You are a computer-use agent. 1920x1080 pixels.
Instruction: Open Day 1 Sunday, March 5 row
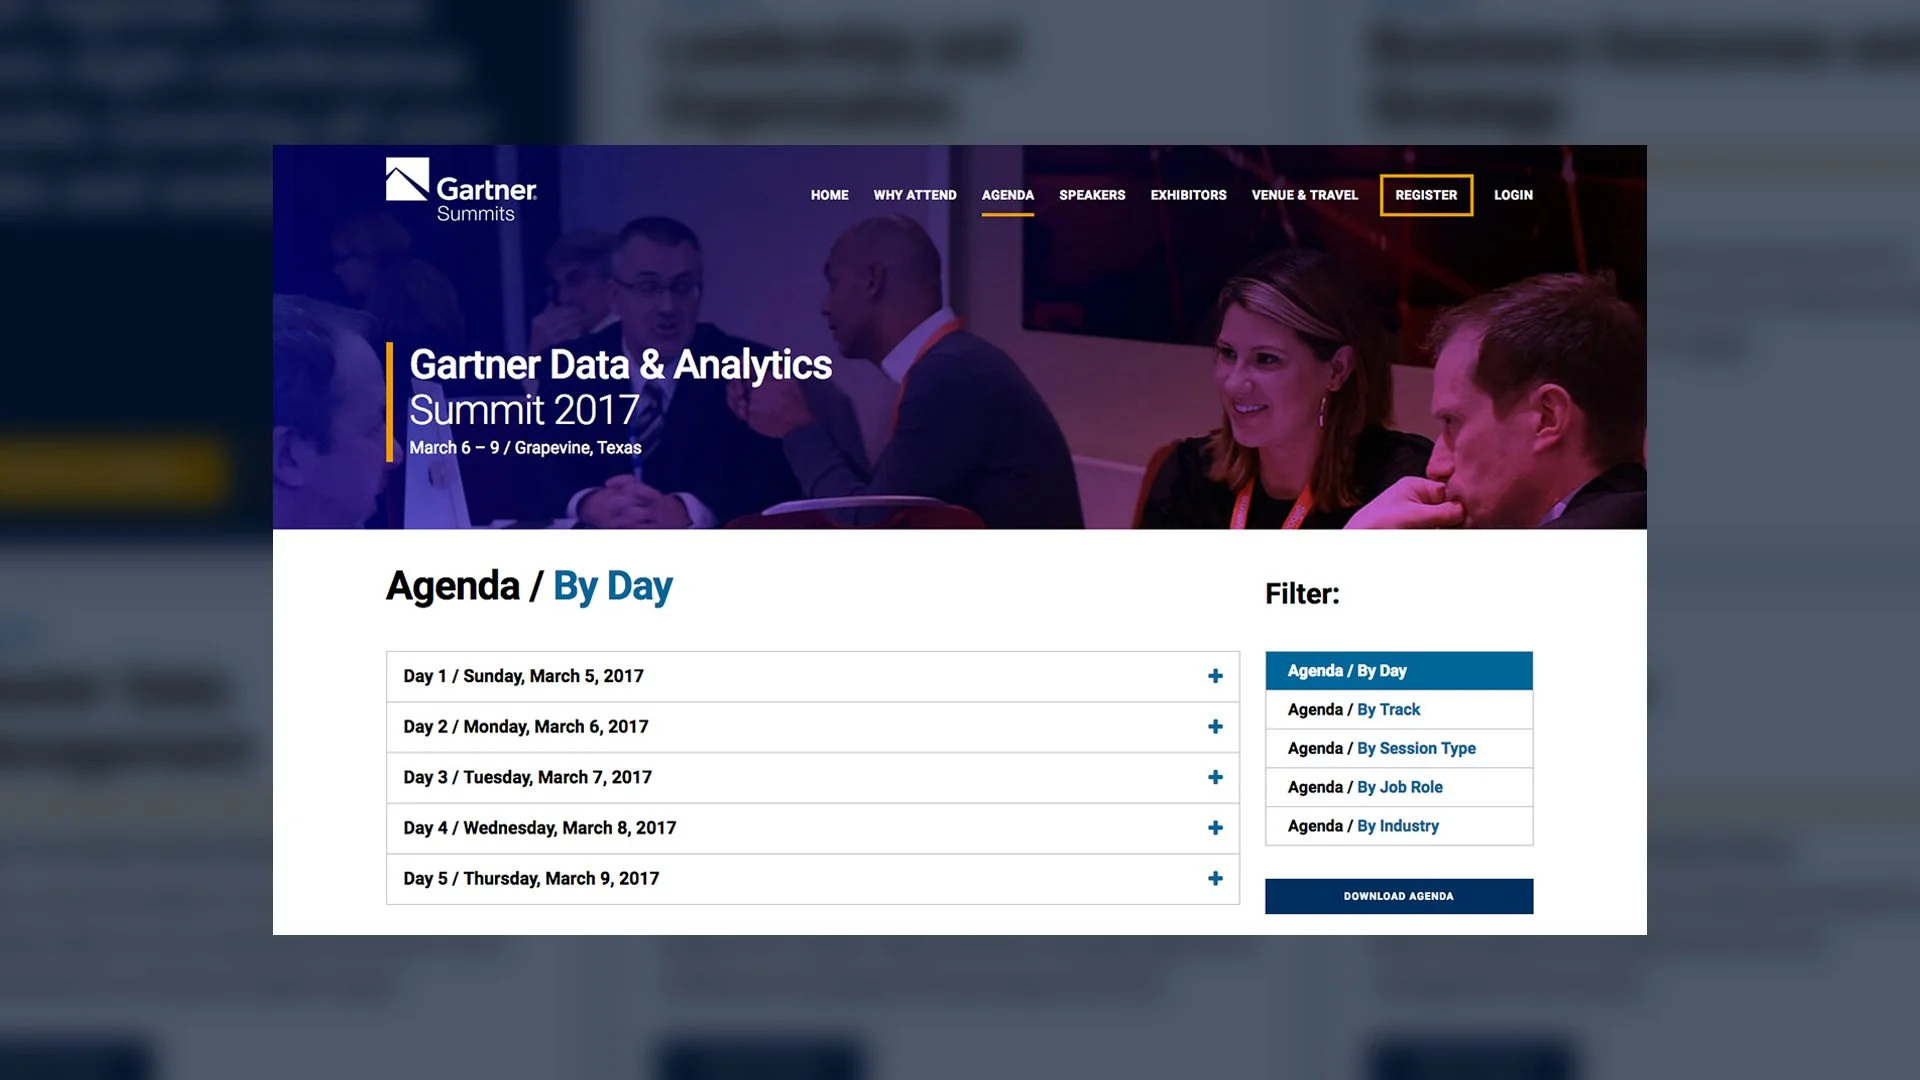click(x=523, y=676)
